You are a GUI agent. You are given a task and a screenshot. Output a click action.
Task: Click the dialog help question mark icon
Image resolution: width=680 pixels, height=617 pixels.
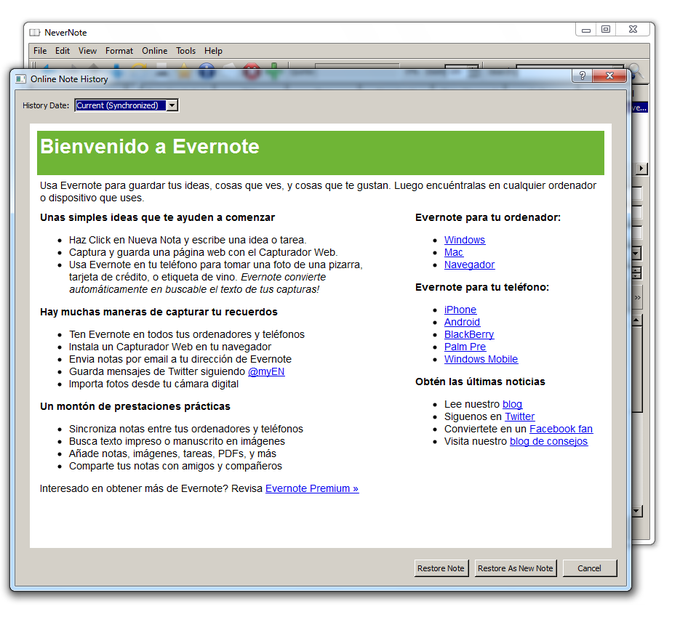pos(582,76)
